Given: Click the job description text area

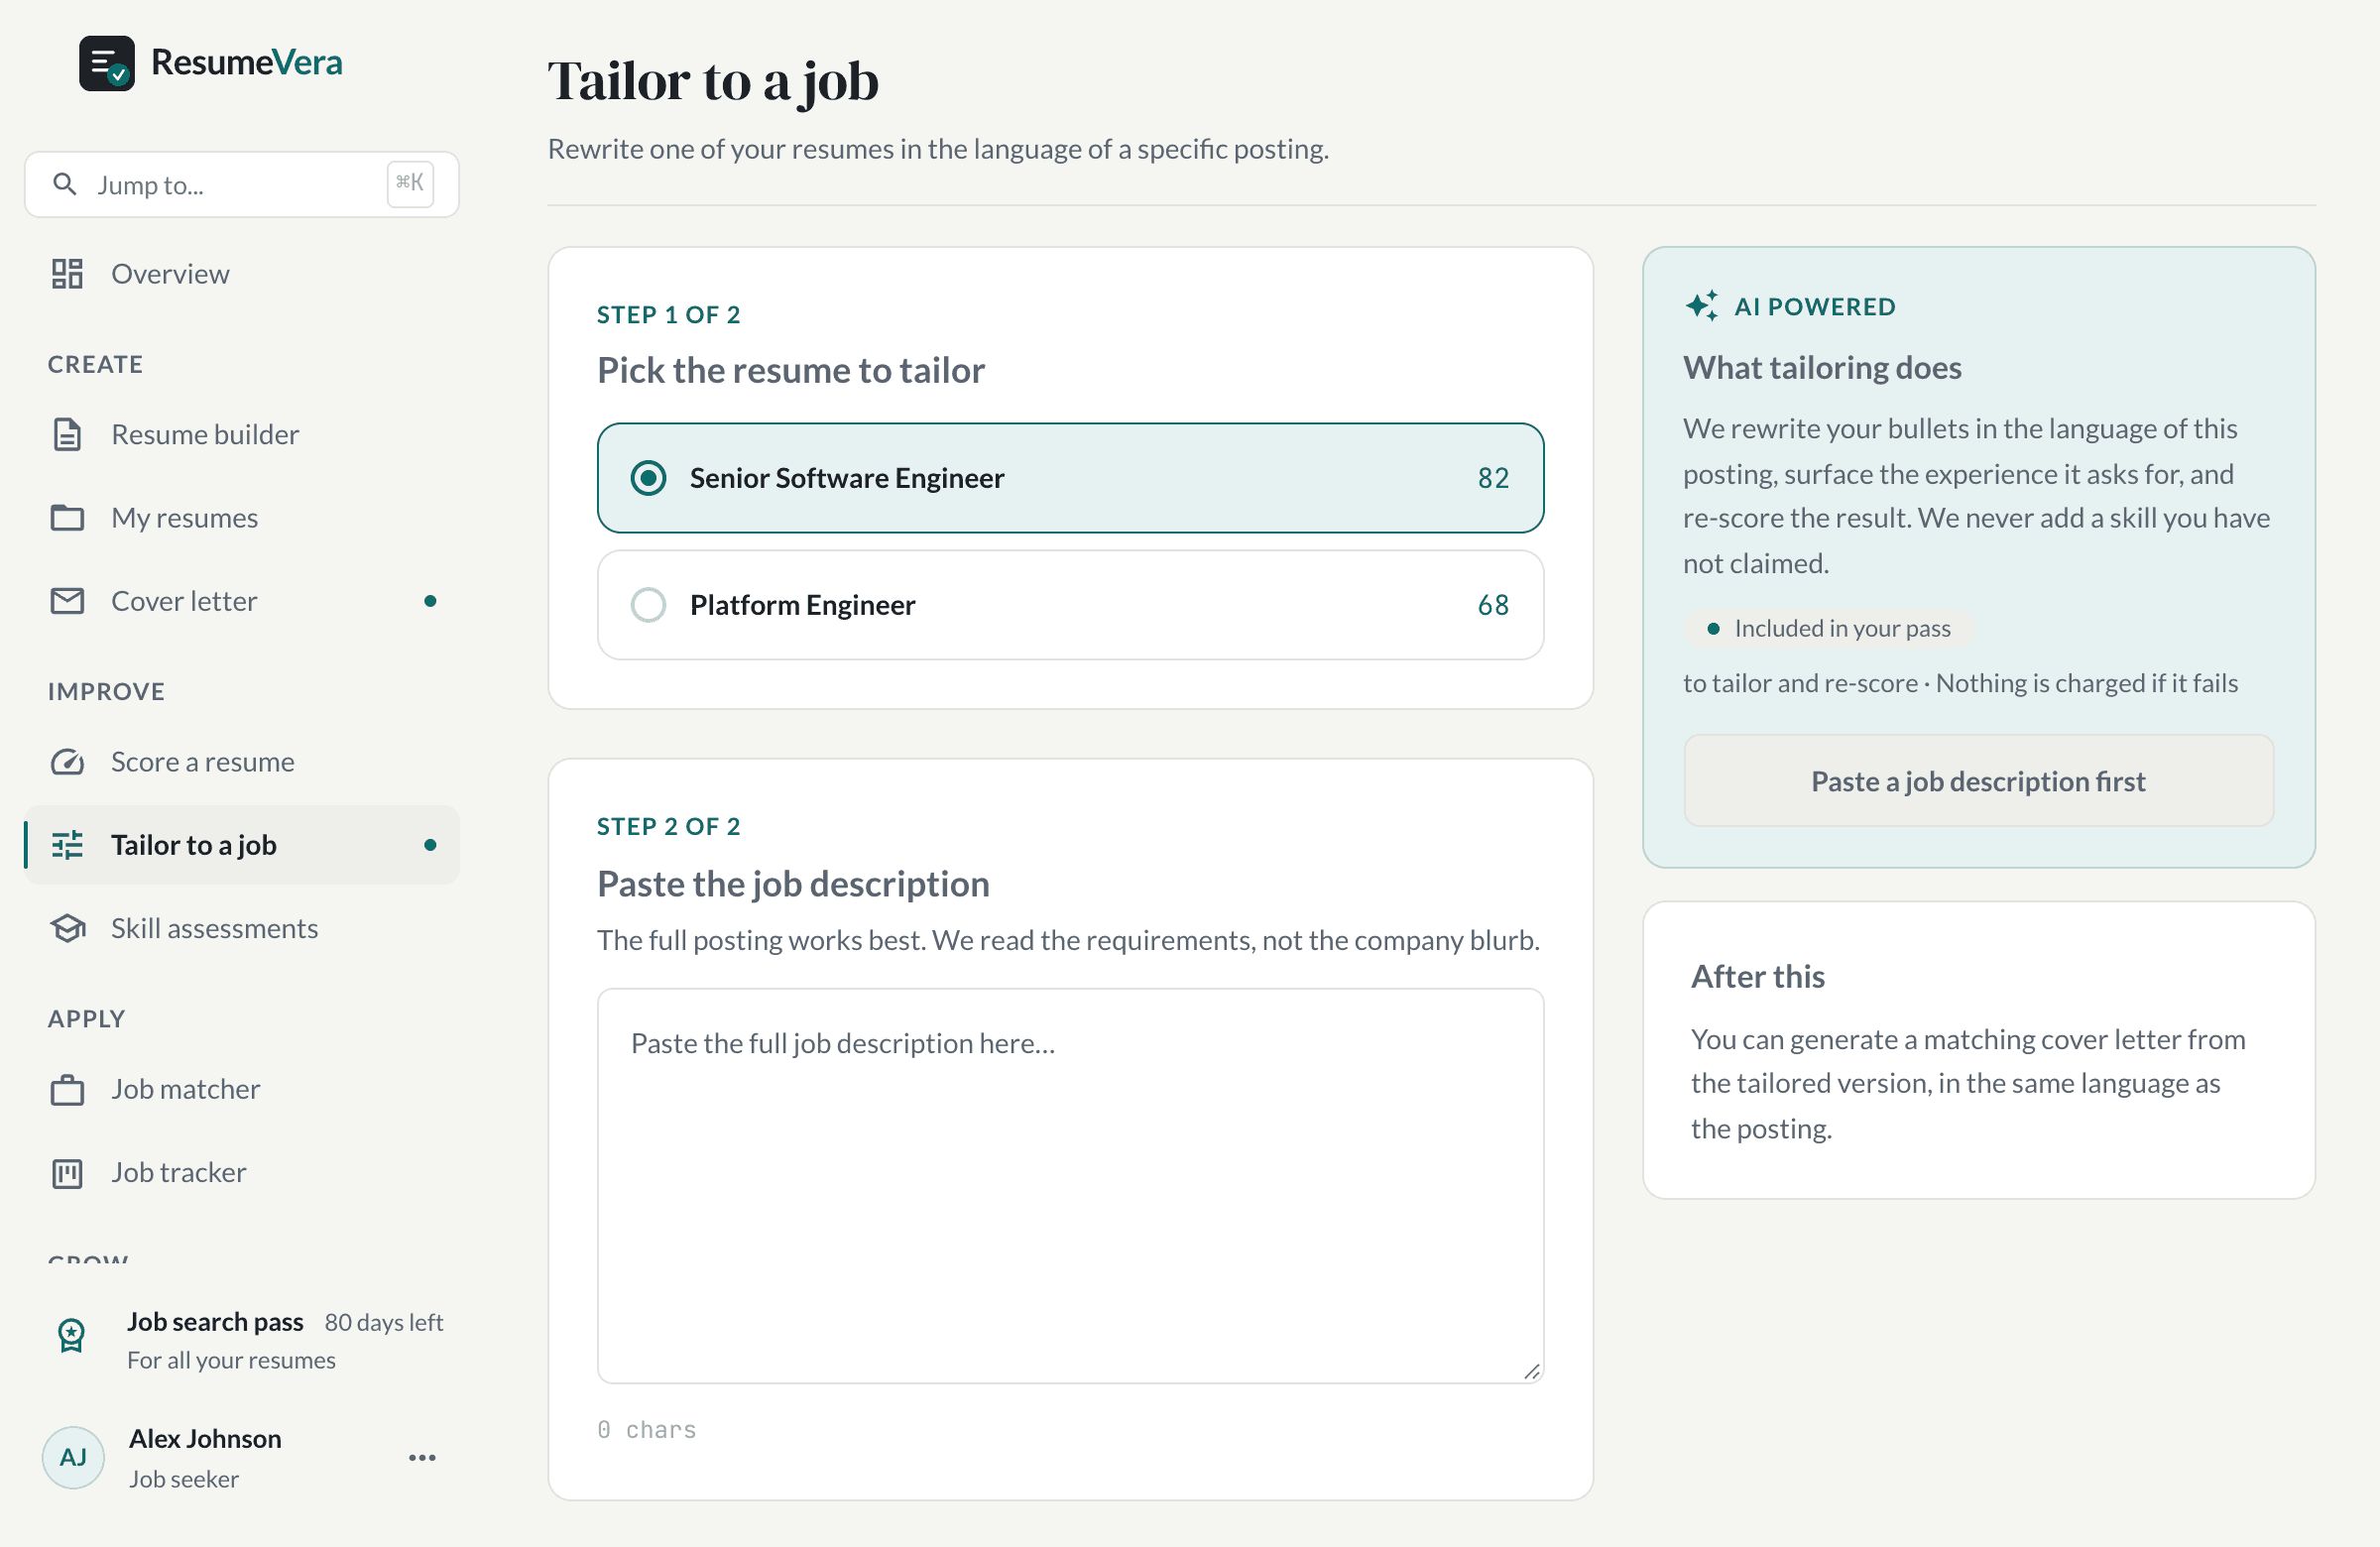Looking at the screenshot, I should click(1070, 1186).
